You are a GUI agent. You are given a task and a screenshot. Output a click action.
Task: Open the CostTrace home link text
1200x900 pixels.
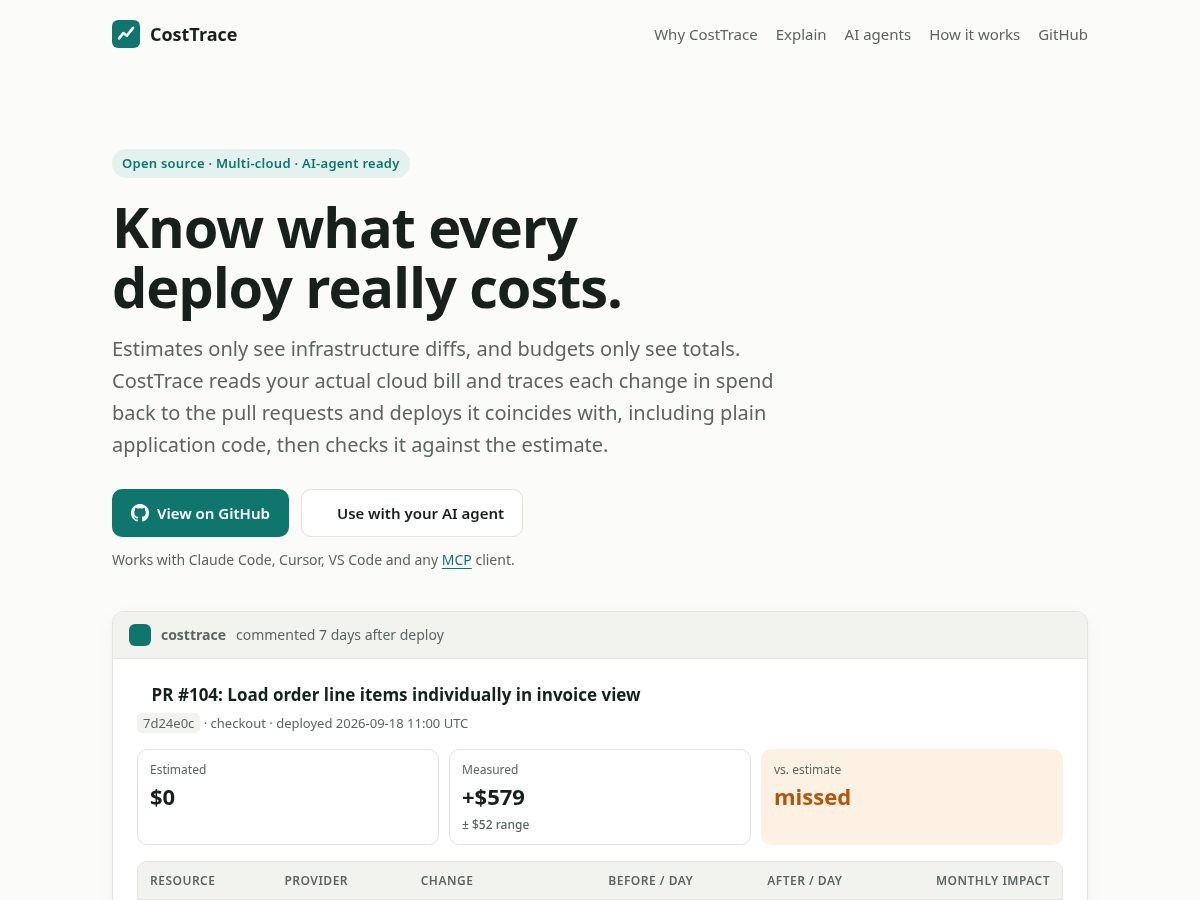click(193, 35)
